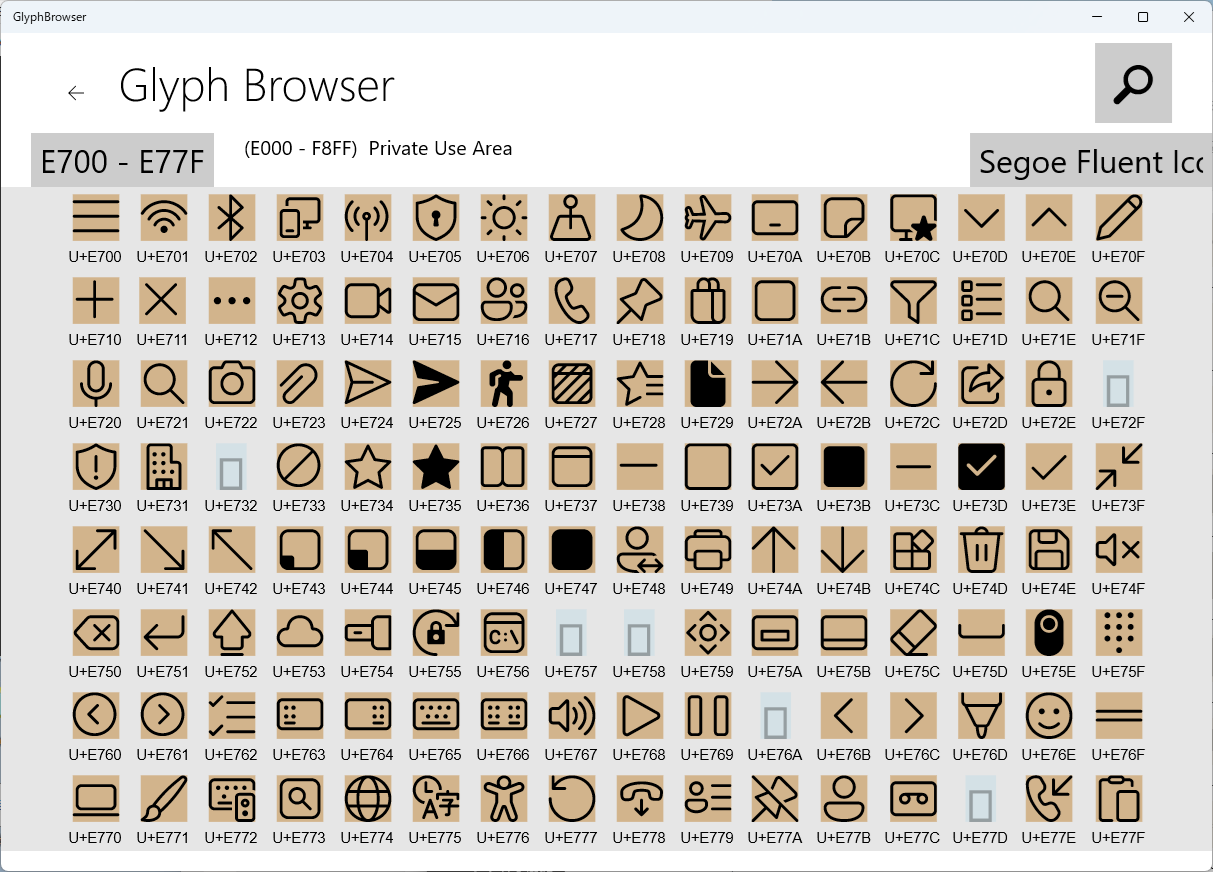Viewport: 1213px width, 872px height.
Task: Select the pin glyph U+E718
Action: [640, 301]
